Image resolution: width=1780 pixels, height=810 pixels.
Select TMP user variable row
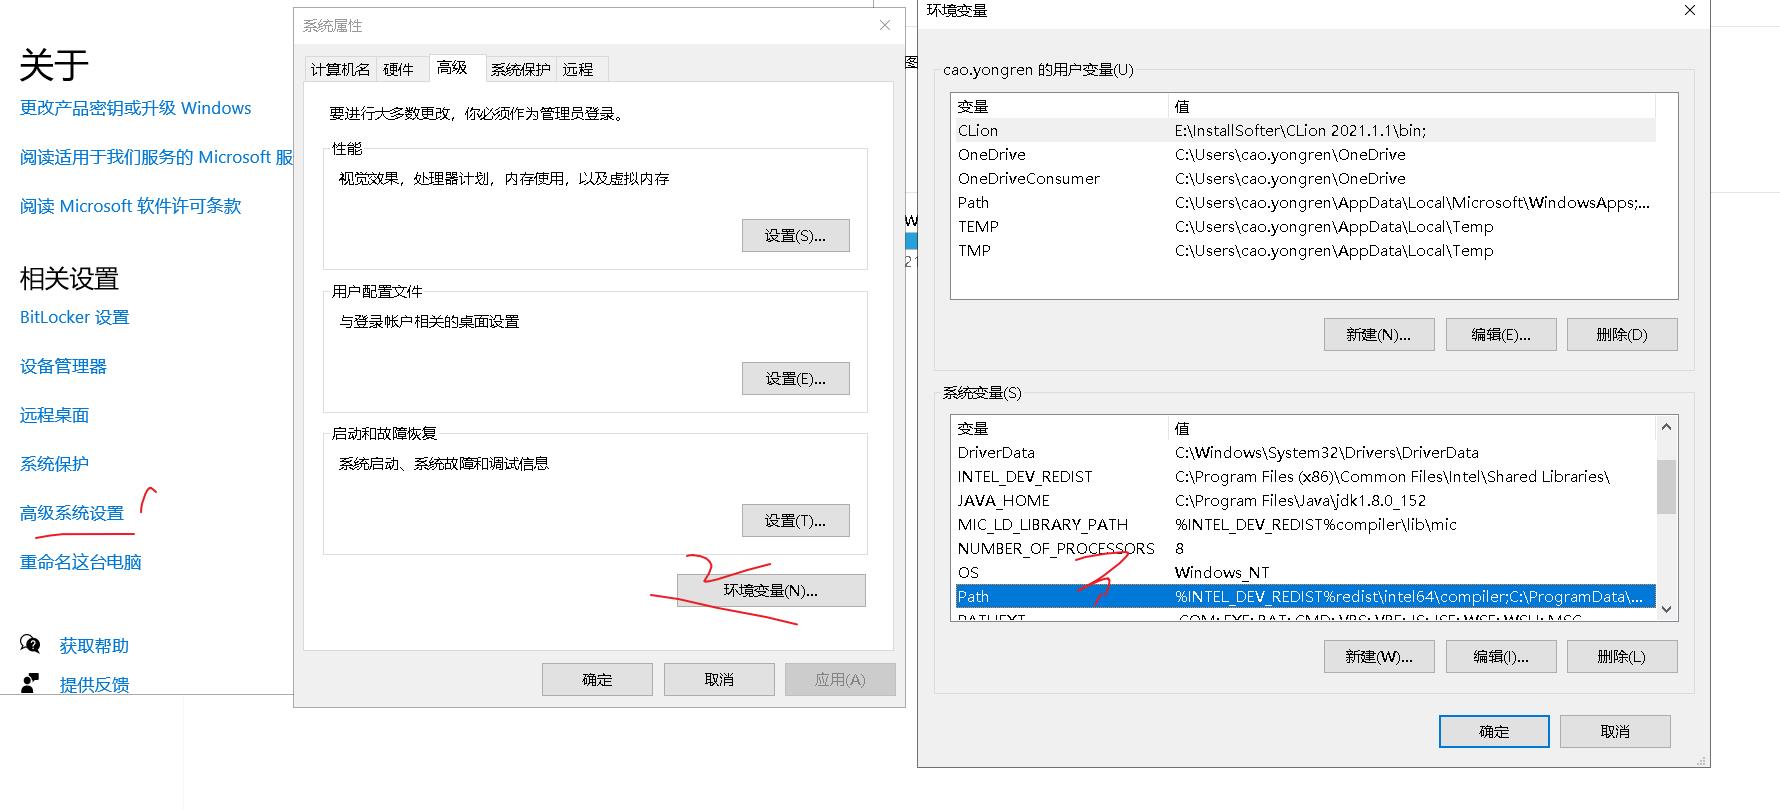click(x=1304, y=250)
